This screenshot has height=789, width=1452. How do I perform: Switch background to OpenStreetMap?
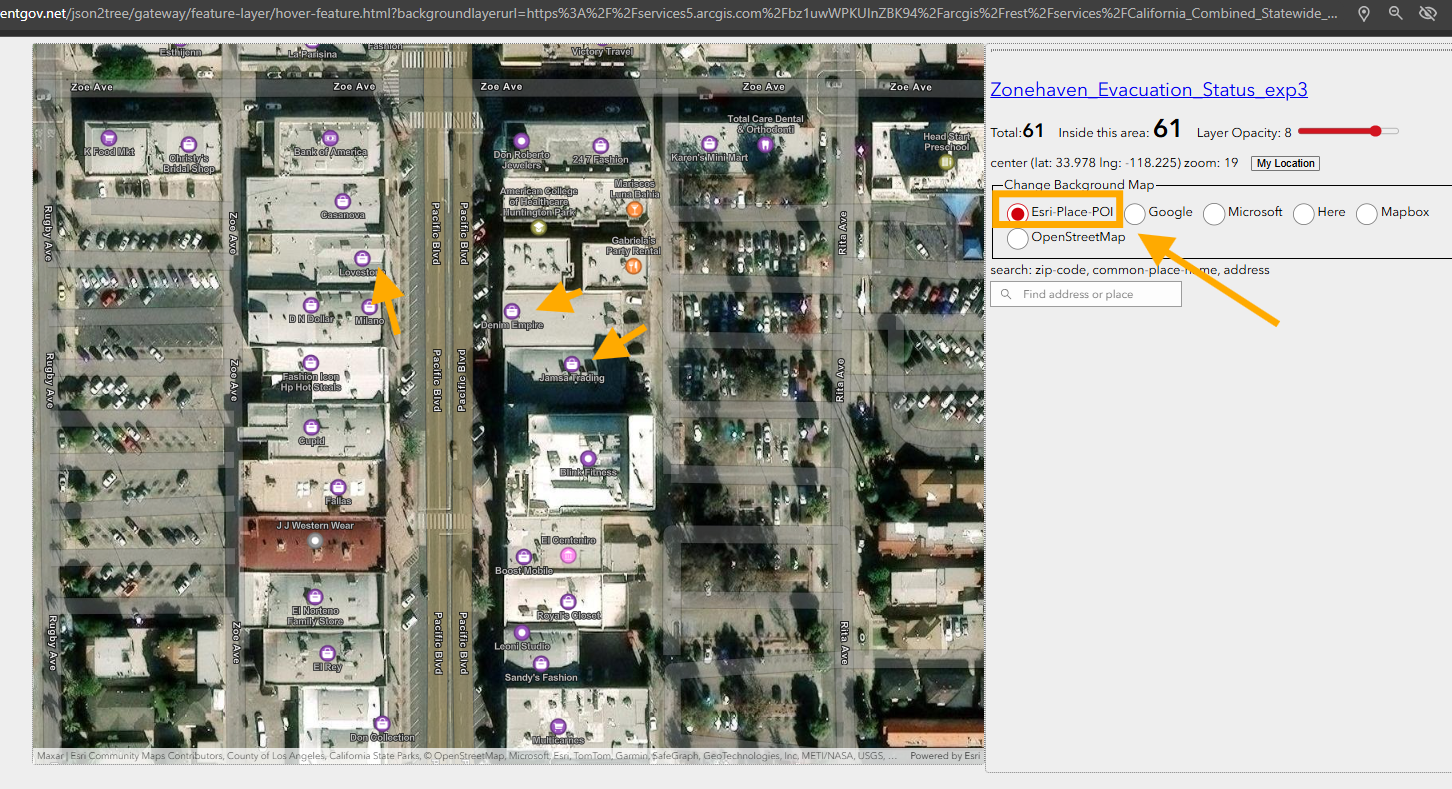click(1018, 238)
